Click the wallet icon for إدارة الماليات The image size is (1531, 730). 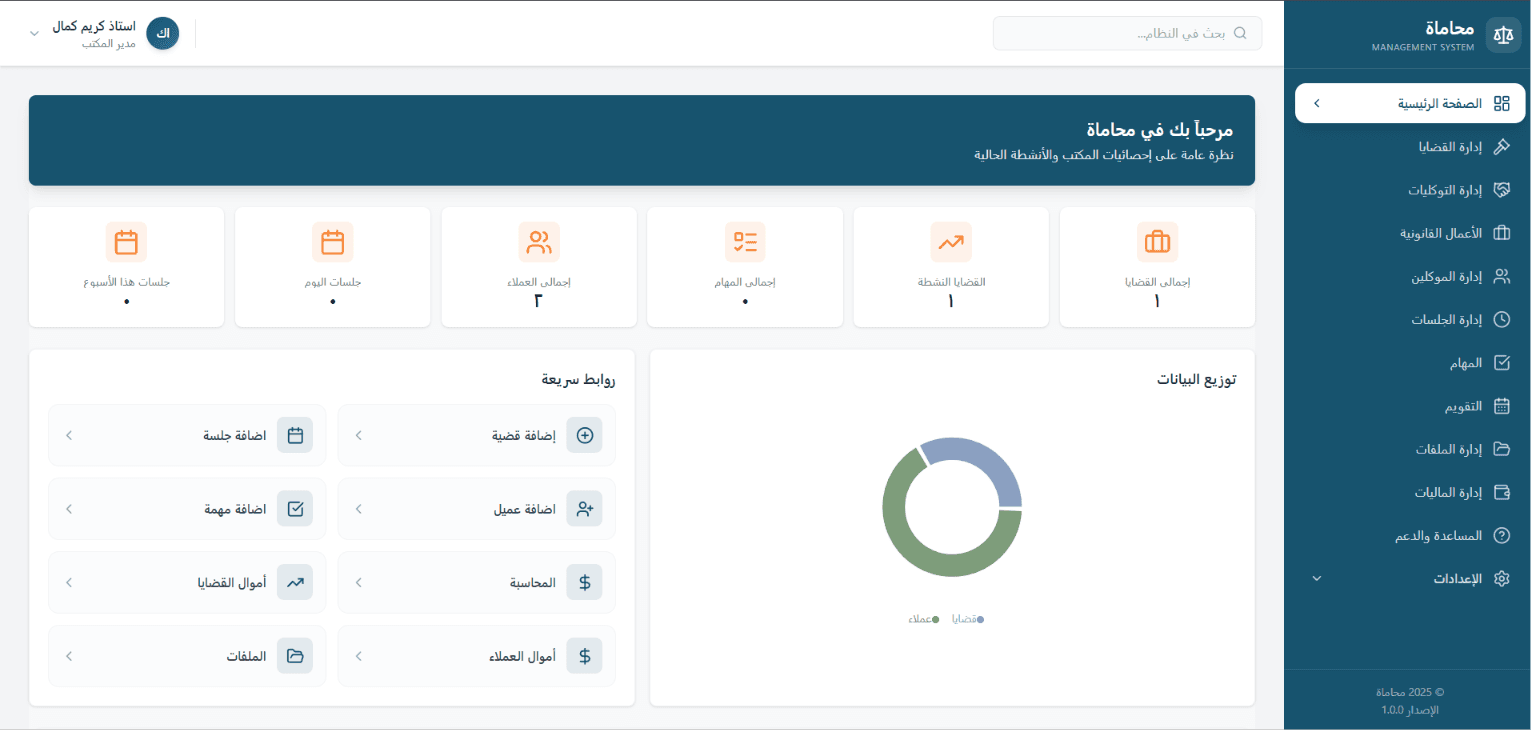[x=1501, y=492]
